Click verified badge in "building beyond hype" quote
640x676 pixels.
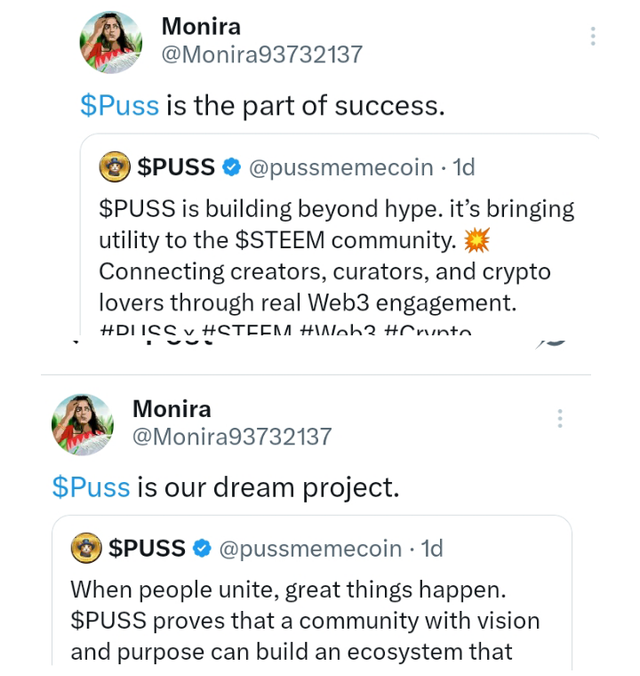pos(231,168)
